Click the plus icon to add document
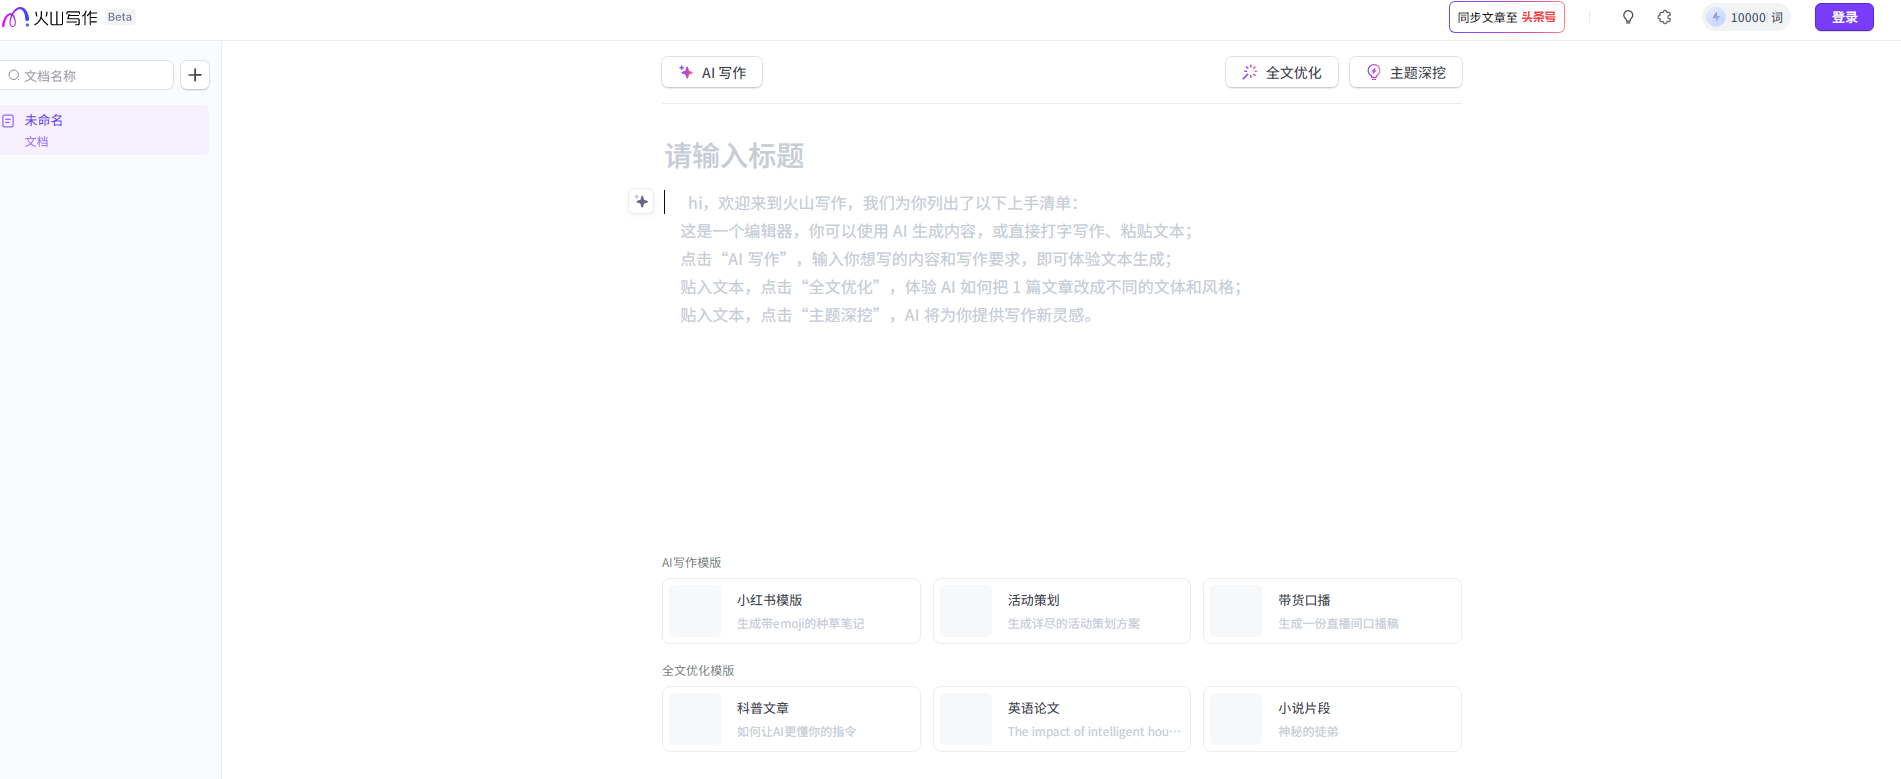 [195, 75]
